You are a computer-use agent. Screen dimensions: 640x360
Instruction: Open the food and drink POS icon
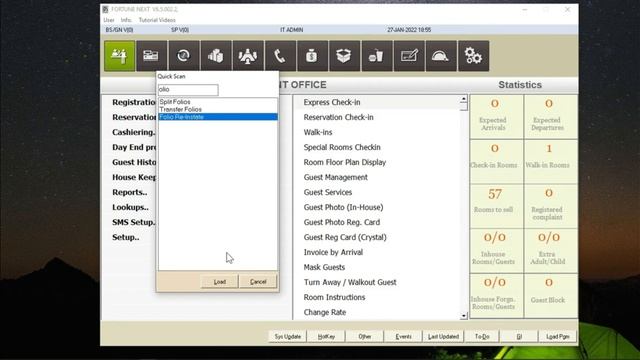click(x=377, y=56)
